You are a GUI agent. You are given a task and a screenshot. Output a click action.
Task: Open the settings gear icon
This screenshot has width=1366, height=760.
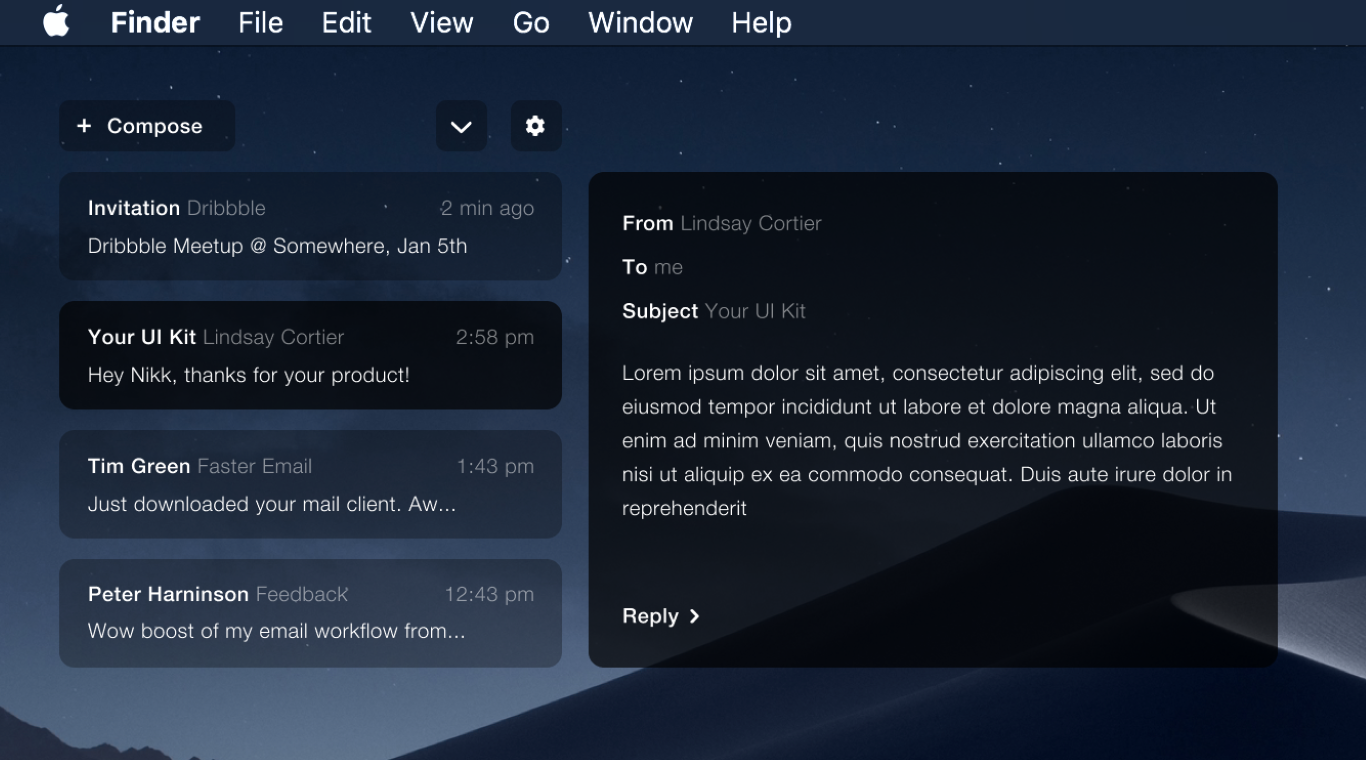[536, 126]
